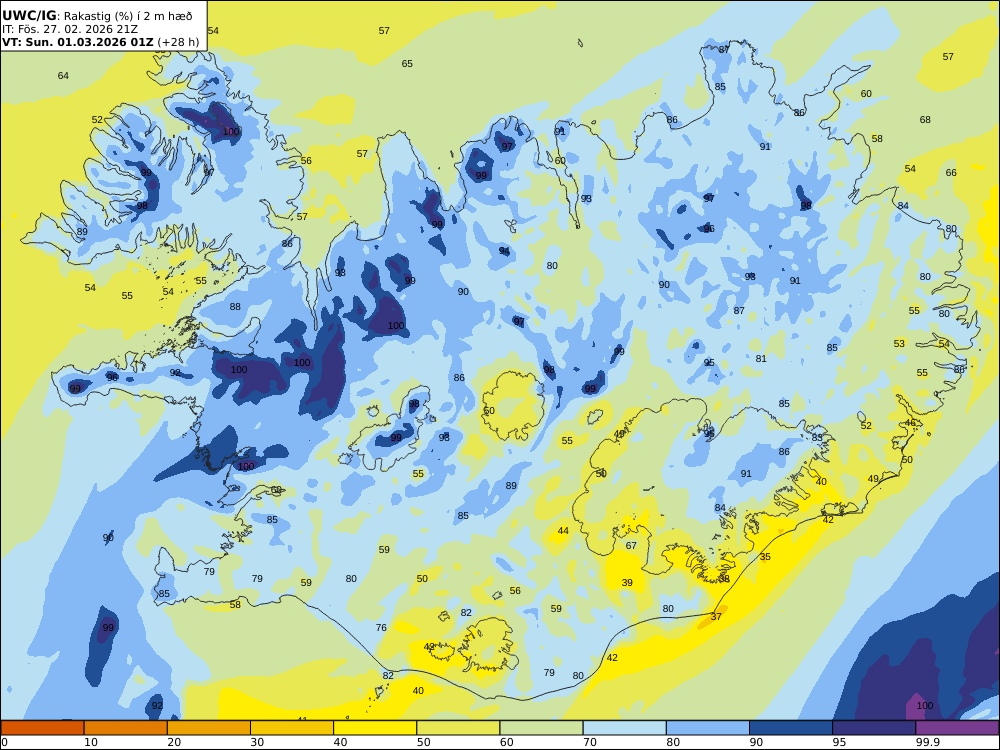Click the map value '65'

tap(407, 64)
